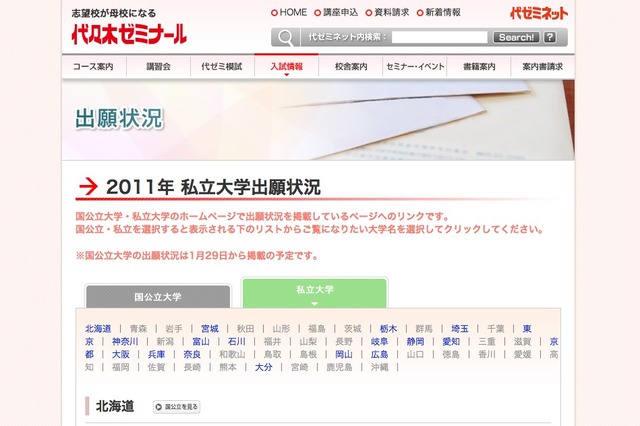Image resolution: width=640 pixels, height=426 pixels.
Task: Jump to 岐阜 prefecture link
Action: tap(380, 342)
